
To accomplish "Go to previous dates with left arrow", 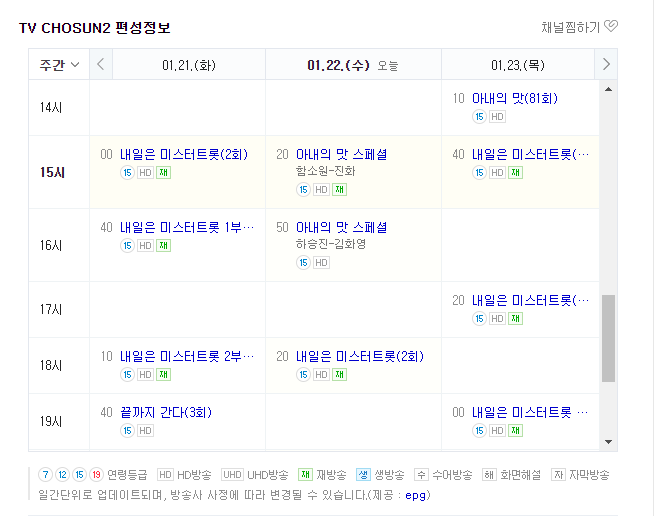I will (100, 65).
